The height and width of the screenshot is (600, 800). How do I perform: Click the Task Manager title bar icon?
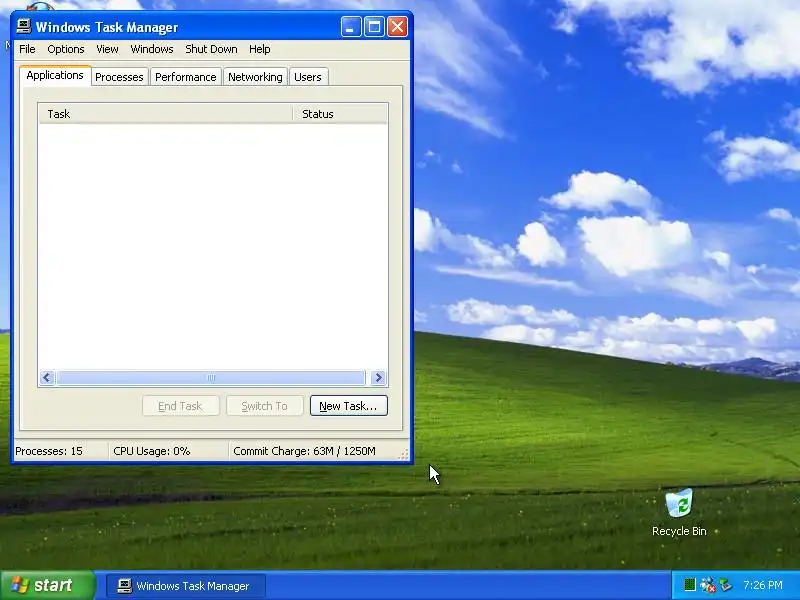point(23,26)
